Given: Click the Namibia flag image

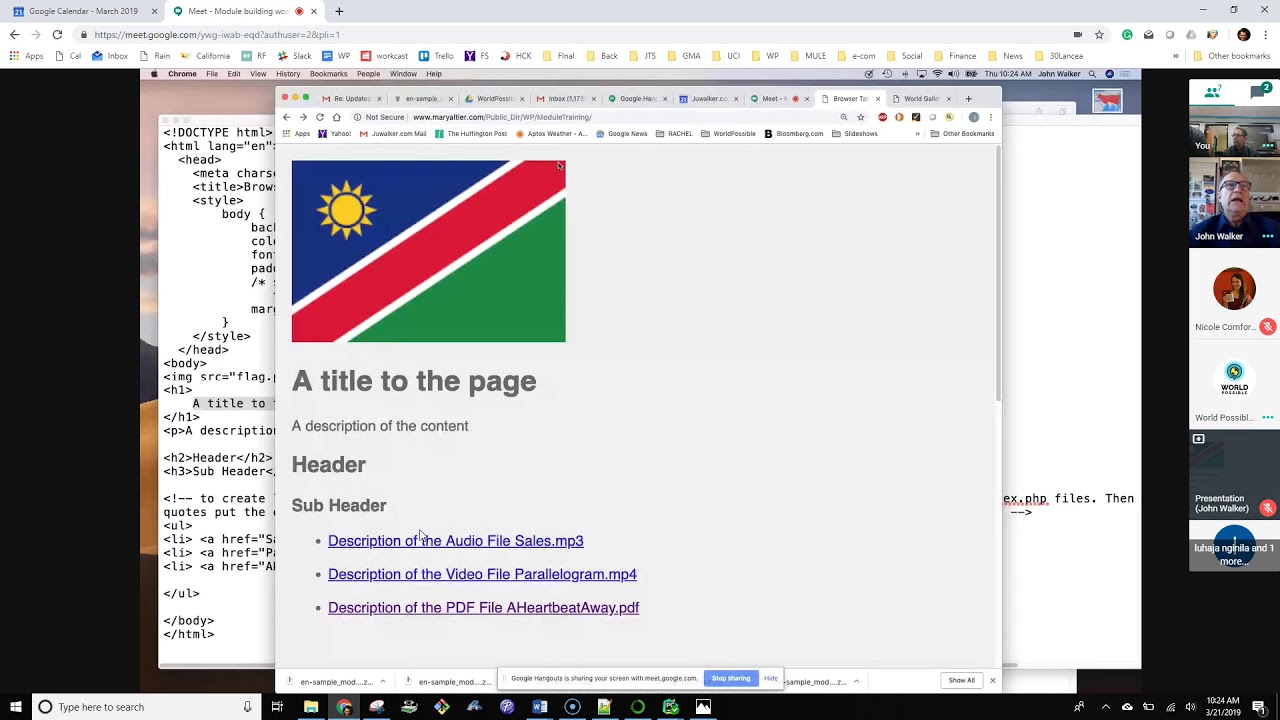Looking at the screenshot, I should 428,251.
